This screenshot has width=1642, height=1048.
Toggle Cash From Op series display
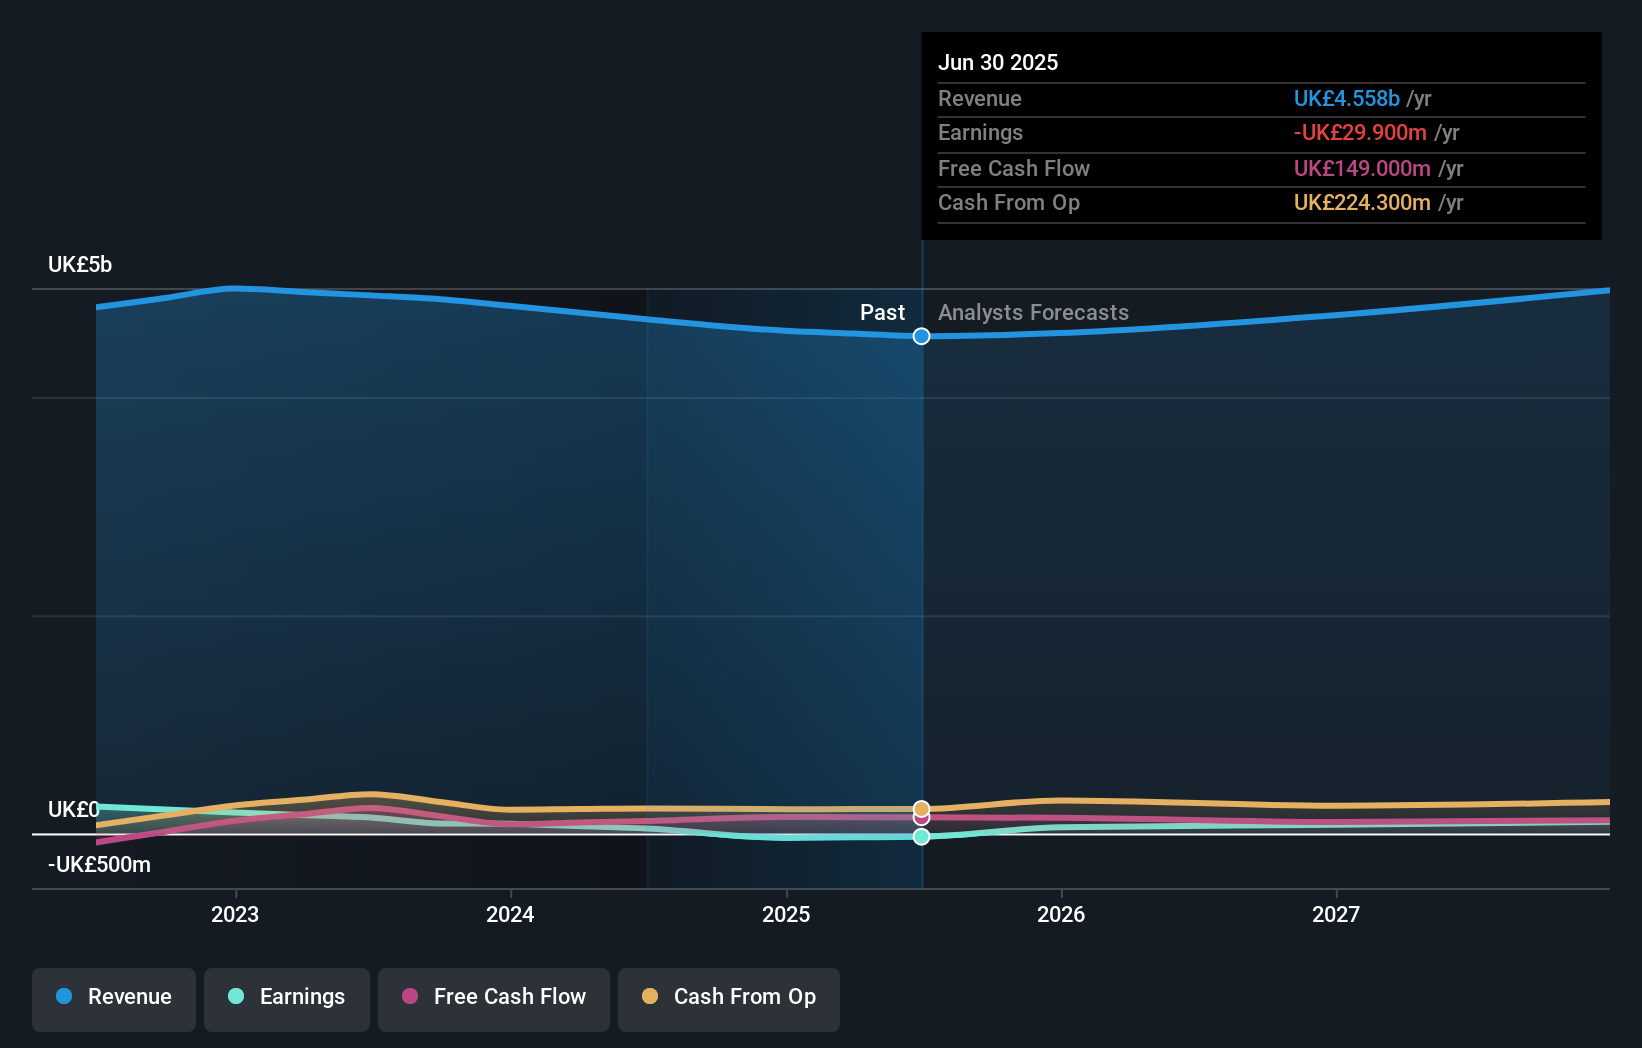[x=728, y=997]
